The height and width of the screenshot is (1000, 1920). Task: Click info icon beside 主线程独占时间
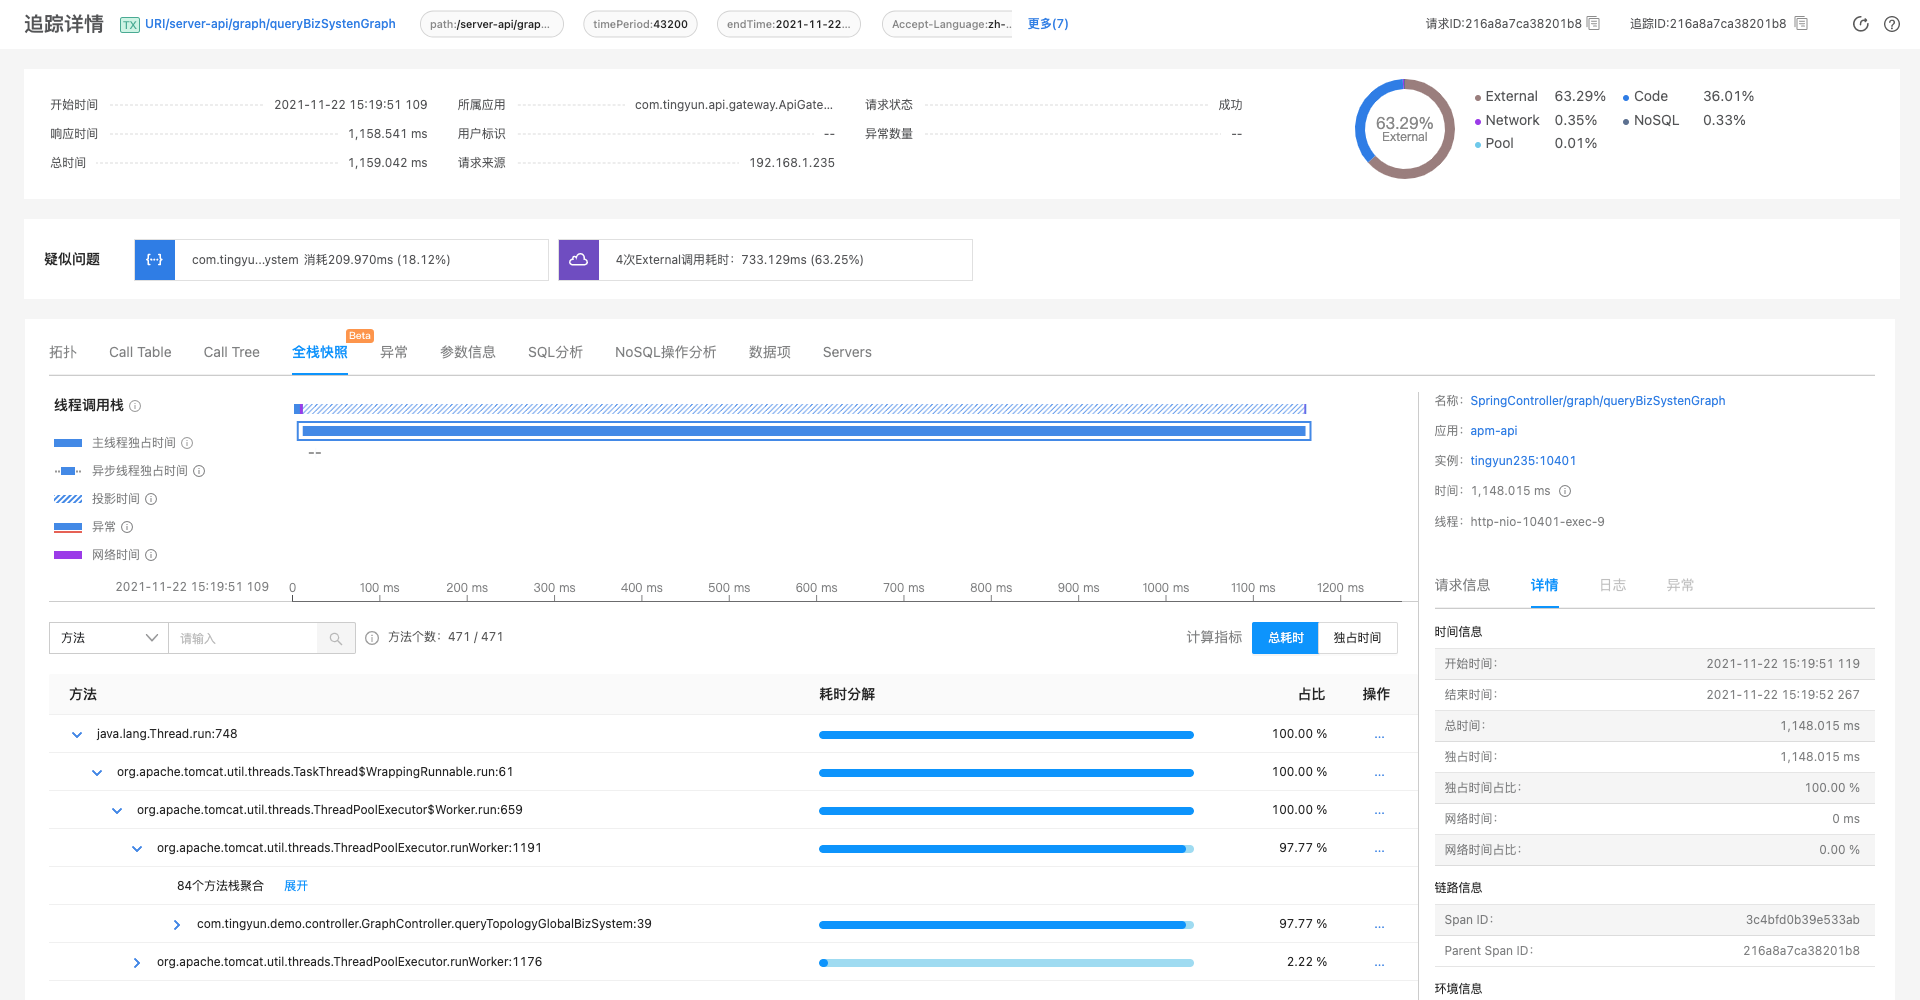coord(187,443)
